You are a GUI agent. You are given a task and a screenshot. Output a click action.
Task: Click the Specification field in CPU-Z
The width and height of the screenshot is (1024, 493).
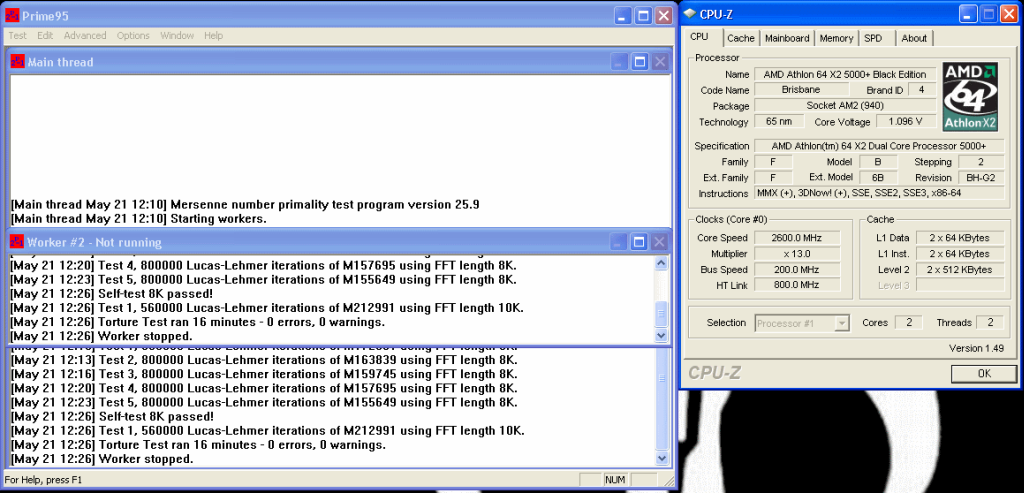[879, 146]
